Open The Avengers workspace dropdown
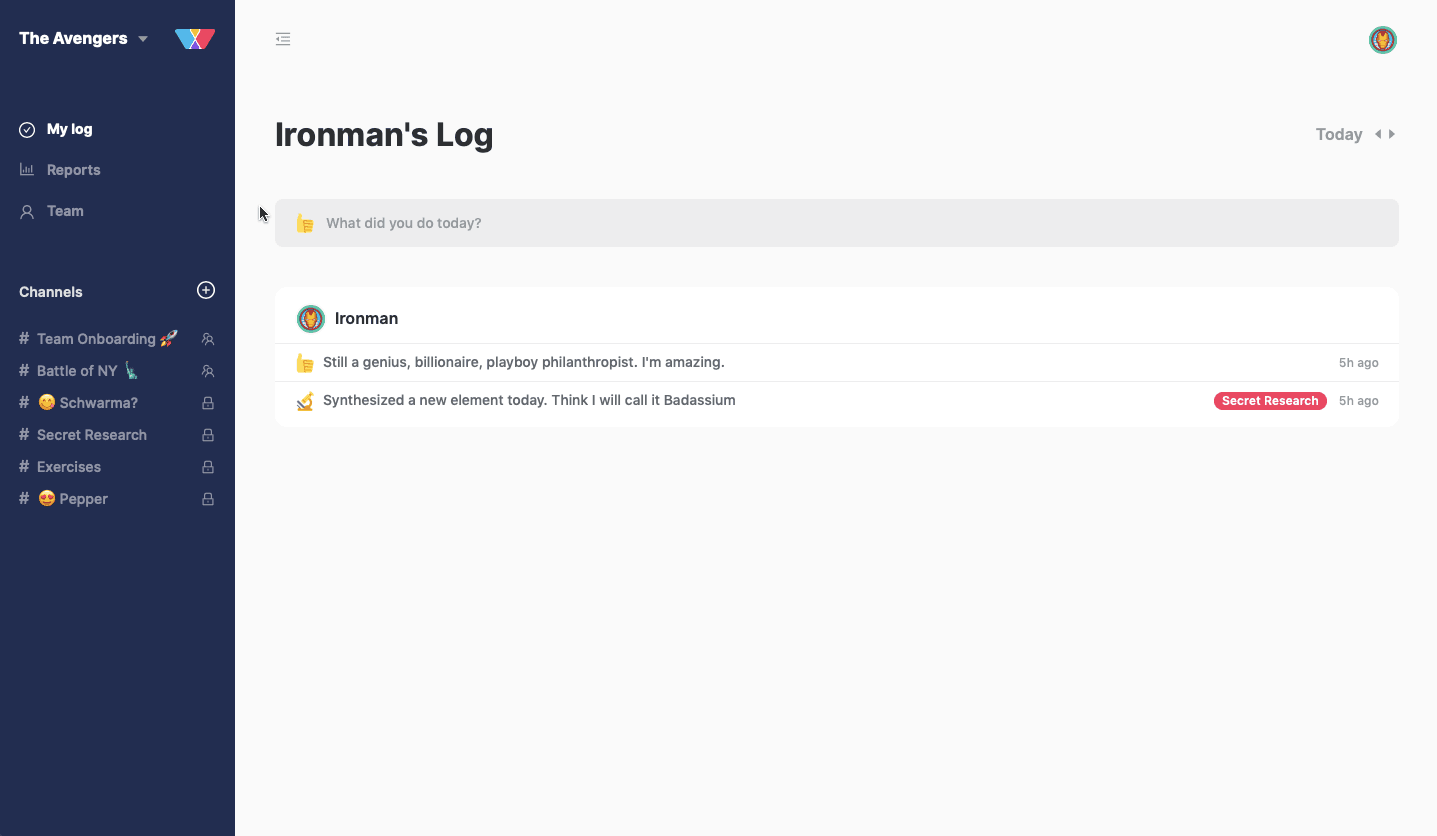Image resolution: width=1437 pixels, height=836 pixels. (83, 39)
